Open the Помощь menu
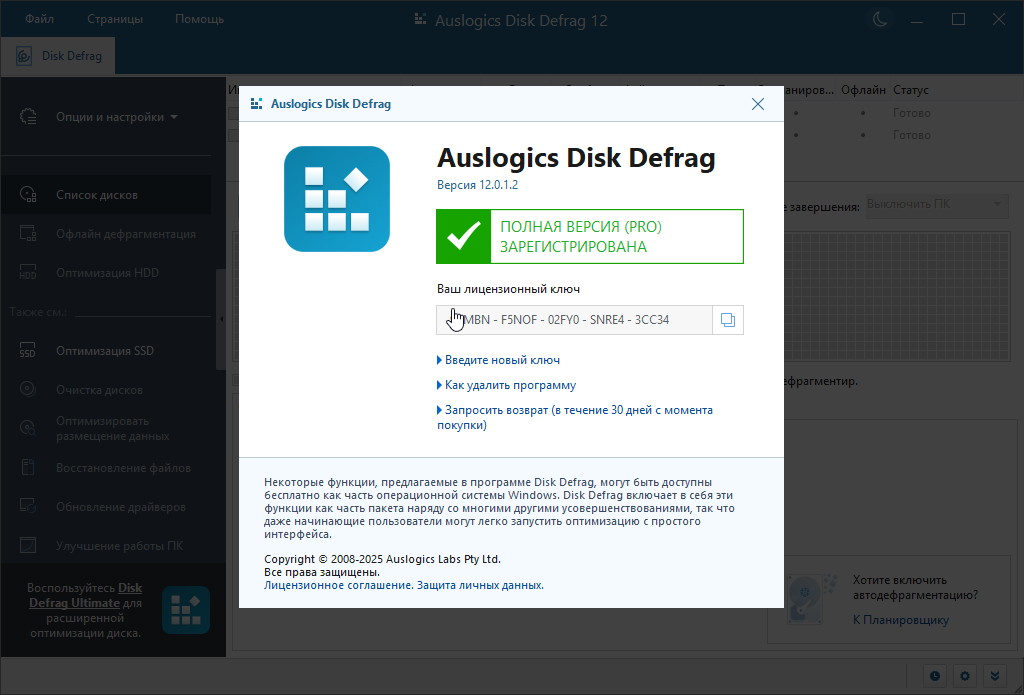Viewport: 1024px width, 695px height. click(x=200, y=19)
